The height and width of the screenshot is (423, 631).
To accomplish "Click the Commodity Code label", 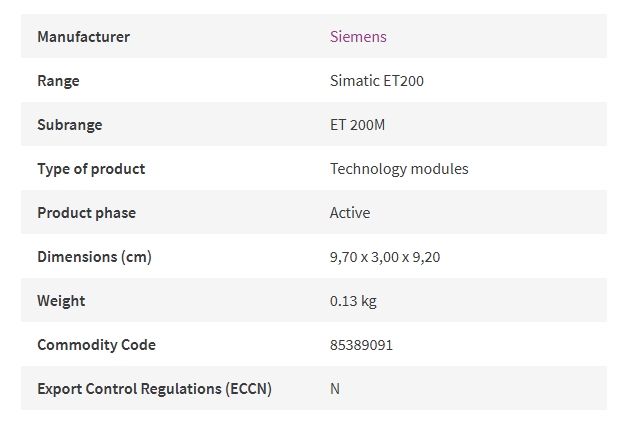I will [x=96, y=345].
